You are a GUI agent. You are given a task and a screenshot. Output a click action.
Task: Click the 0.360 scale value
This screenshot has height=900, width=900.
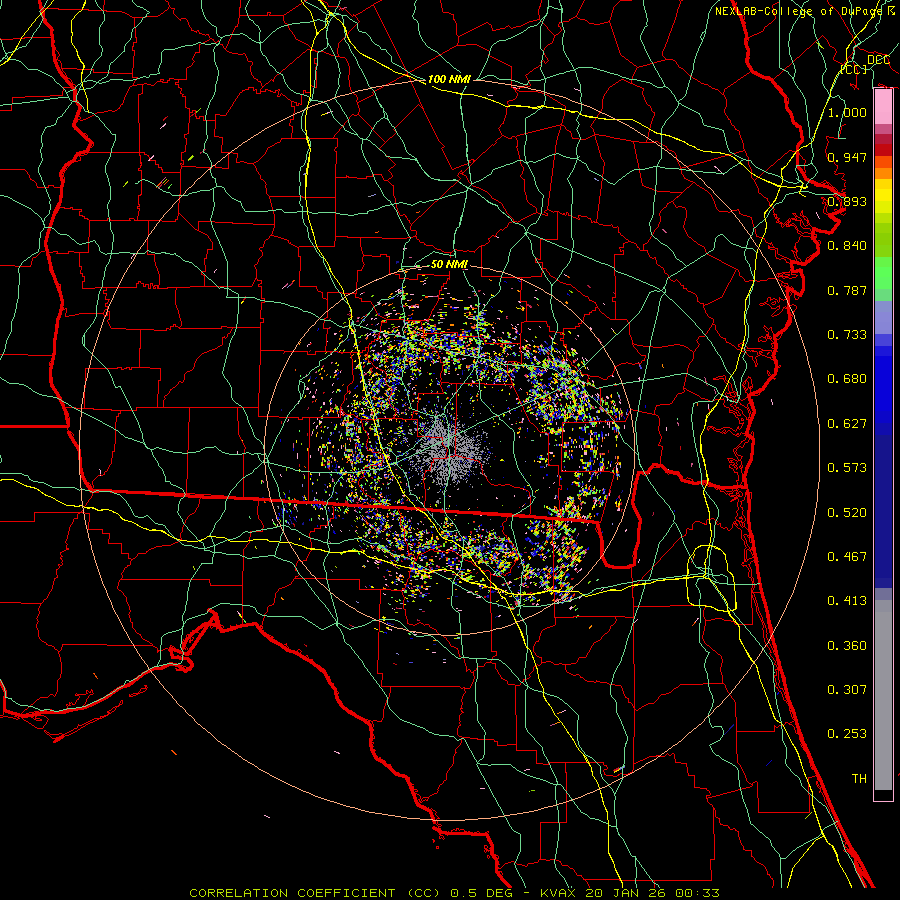(x=847, y=645)
